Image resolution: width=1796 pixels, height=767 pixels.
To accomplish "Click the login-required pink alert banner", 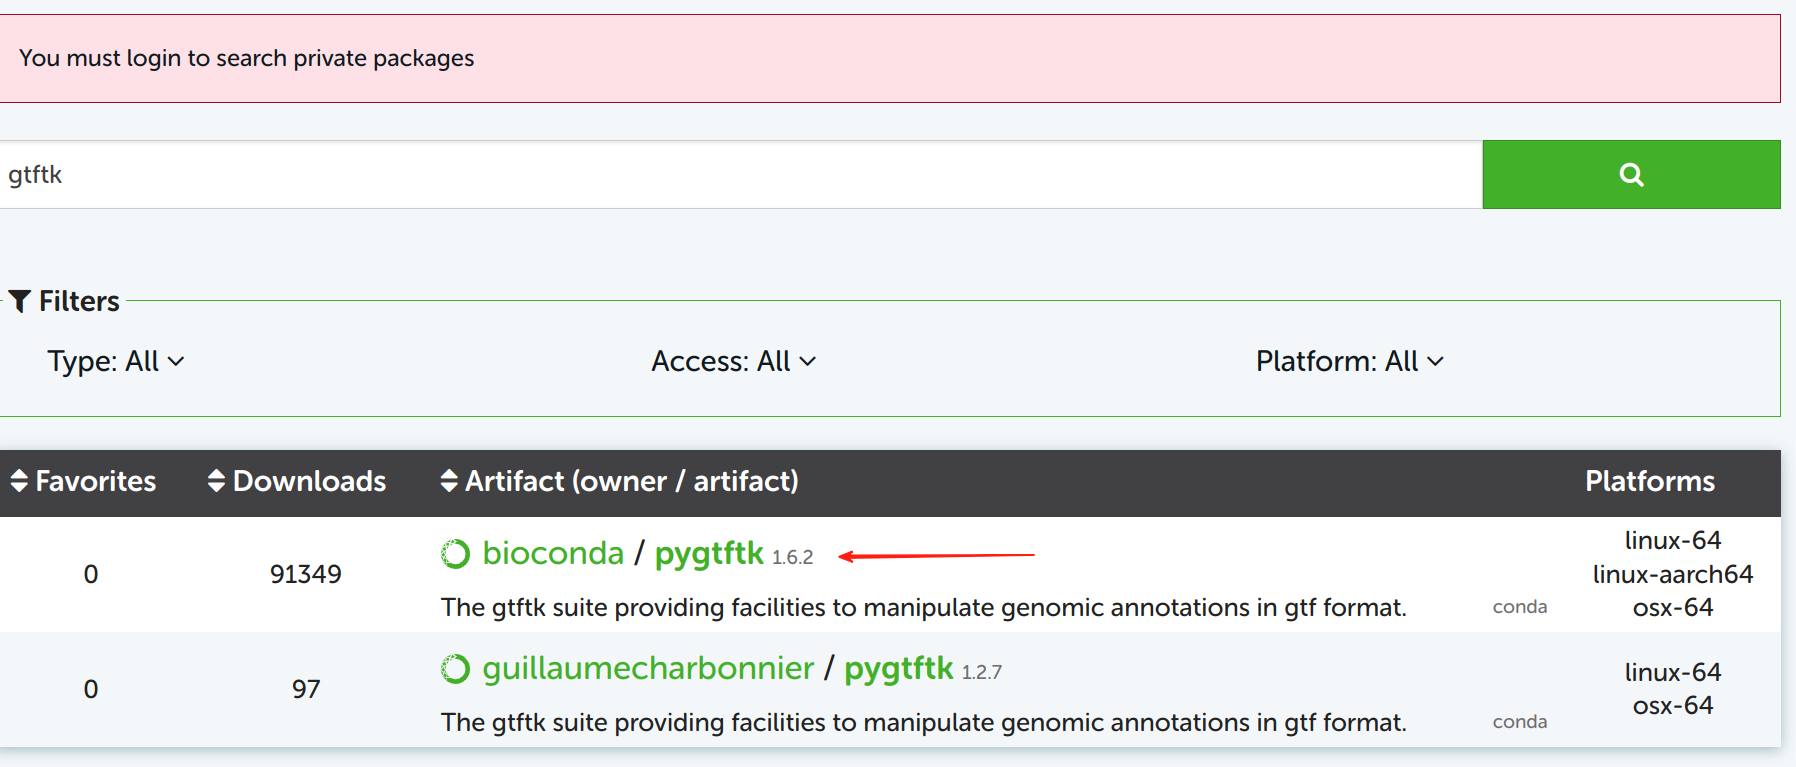I will point(888,58).
